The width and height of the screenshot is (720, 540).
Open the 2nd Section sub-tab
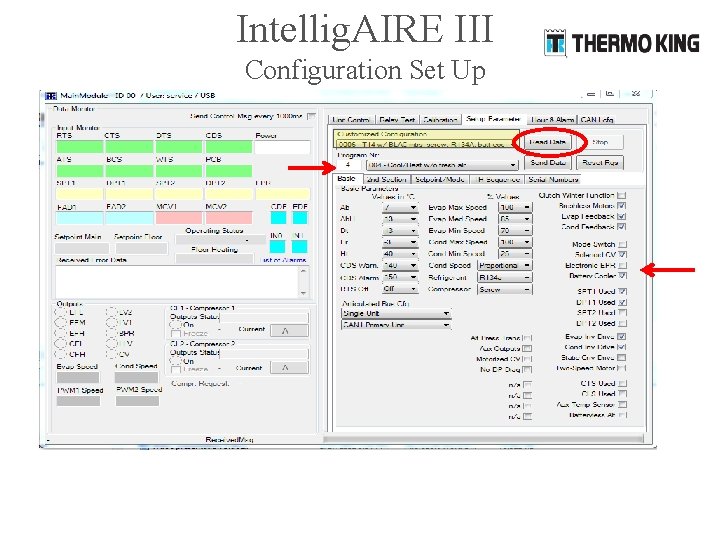(x=387, y=180)
